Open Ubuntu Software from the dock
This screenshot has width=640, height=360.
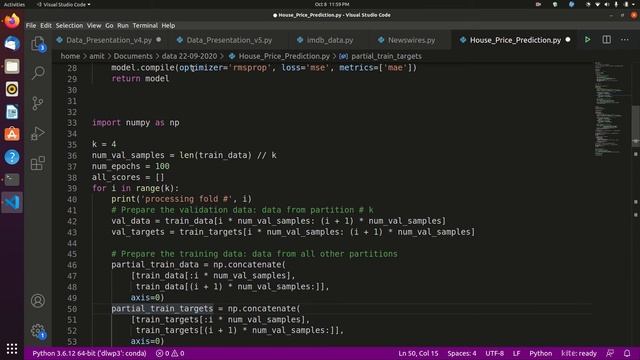(x=12, y=134)
